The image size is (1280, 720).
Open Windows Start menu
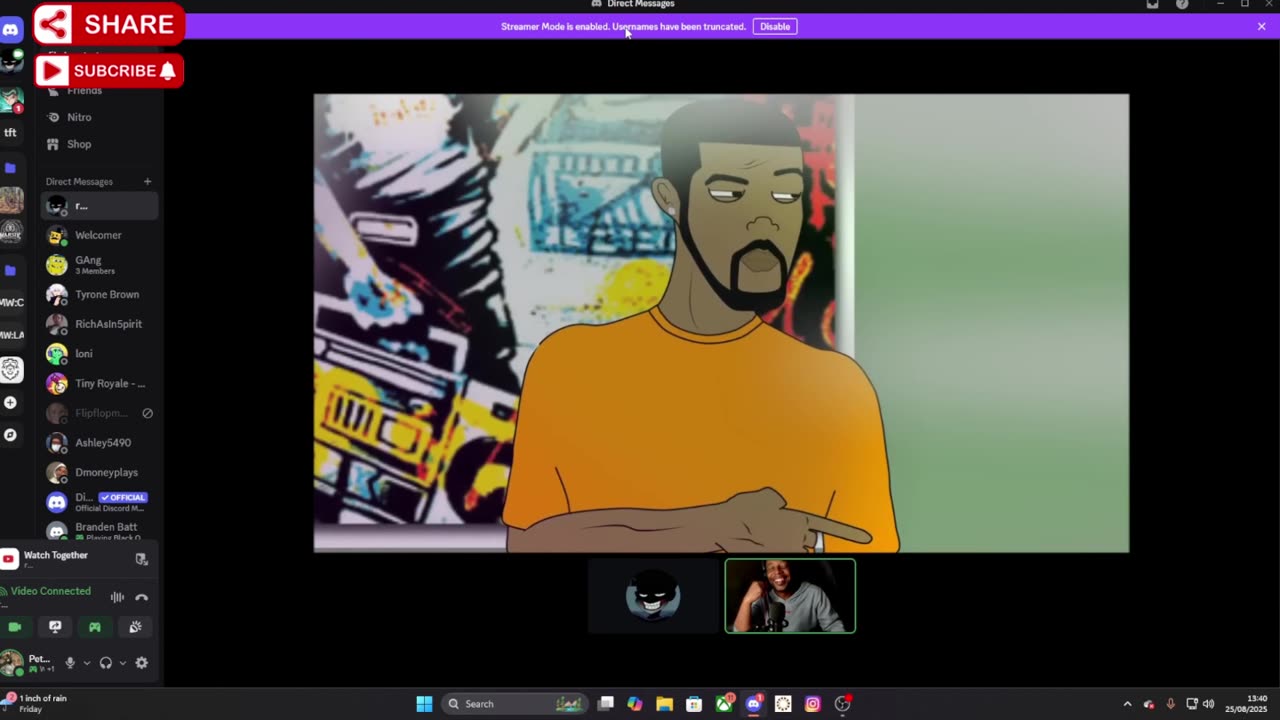[x=424, y=704]
